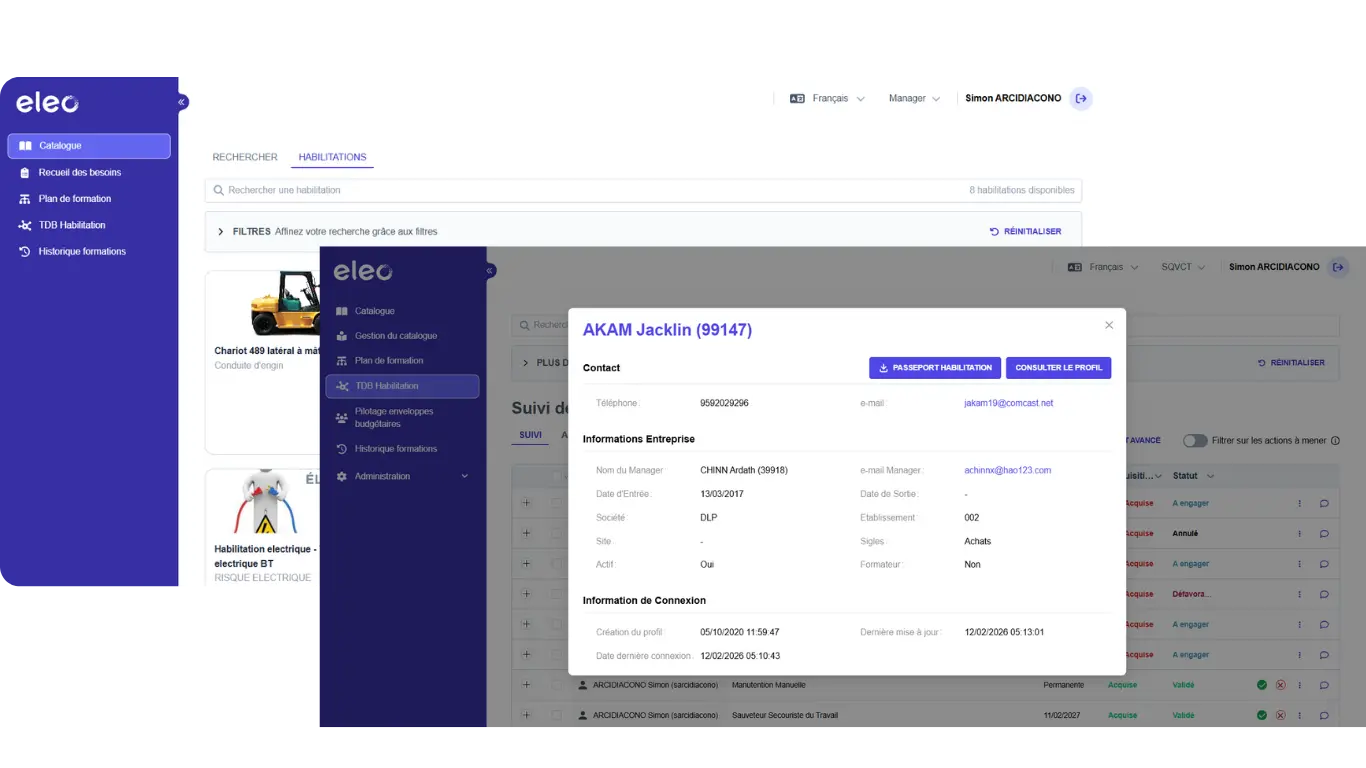Open the Français language dropdown in the back window

pyautogui.click(x=838, y=99)
